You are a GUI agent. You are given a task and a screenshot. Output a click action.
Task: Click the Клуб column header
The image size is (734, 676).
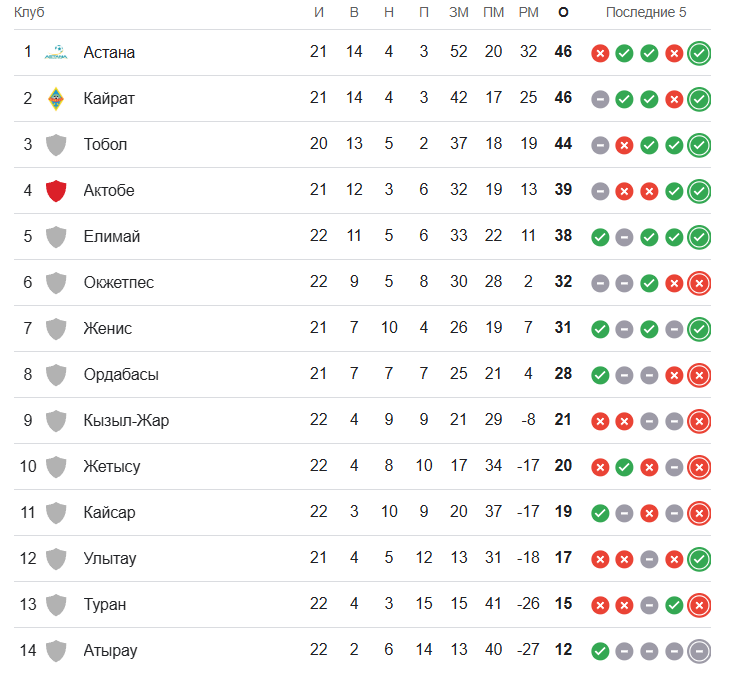coord(29,12)
